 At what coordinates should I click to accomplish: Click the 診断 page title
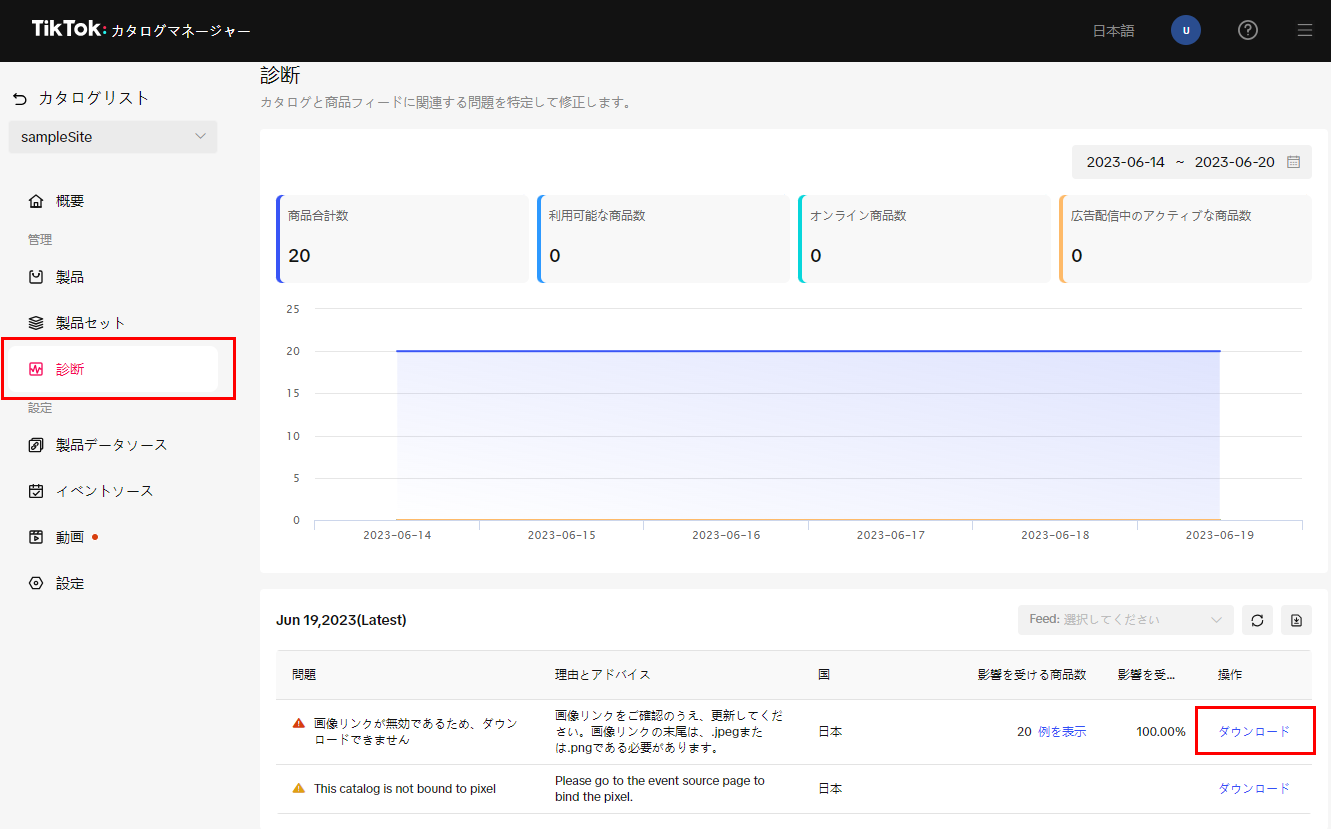point(280,76)
